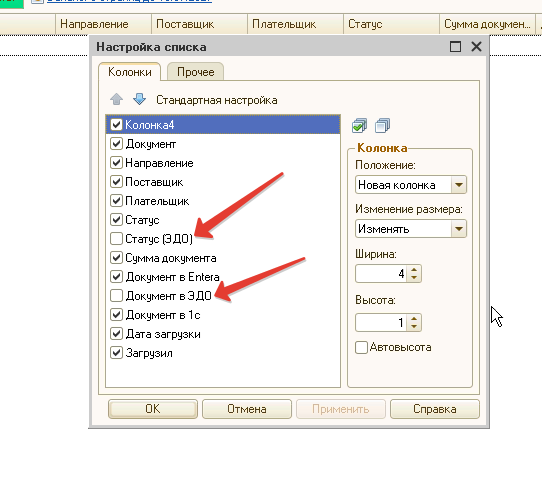Select the Документ в 1с row label

coord(163,315)
